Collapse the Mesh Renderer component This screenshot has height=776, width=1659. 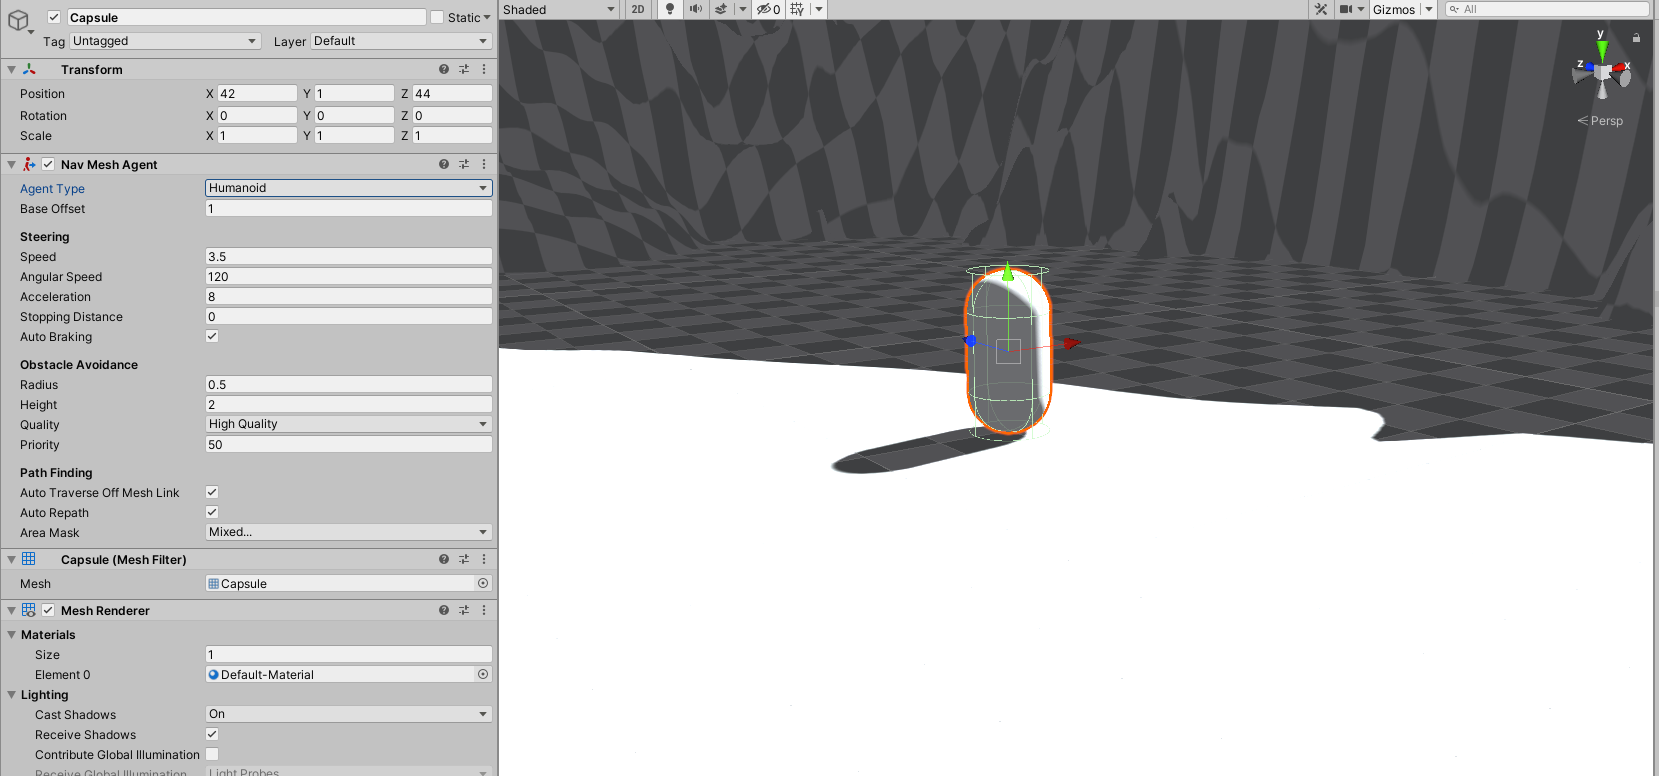click(x=11, y=610)
